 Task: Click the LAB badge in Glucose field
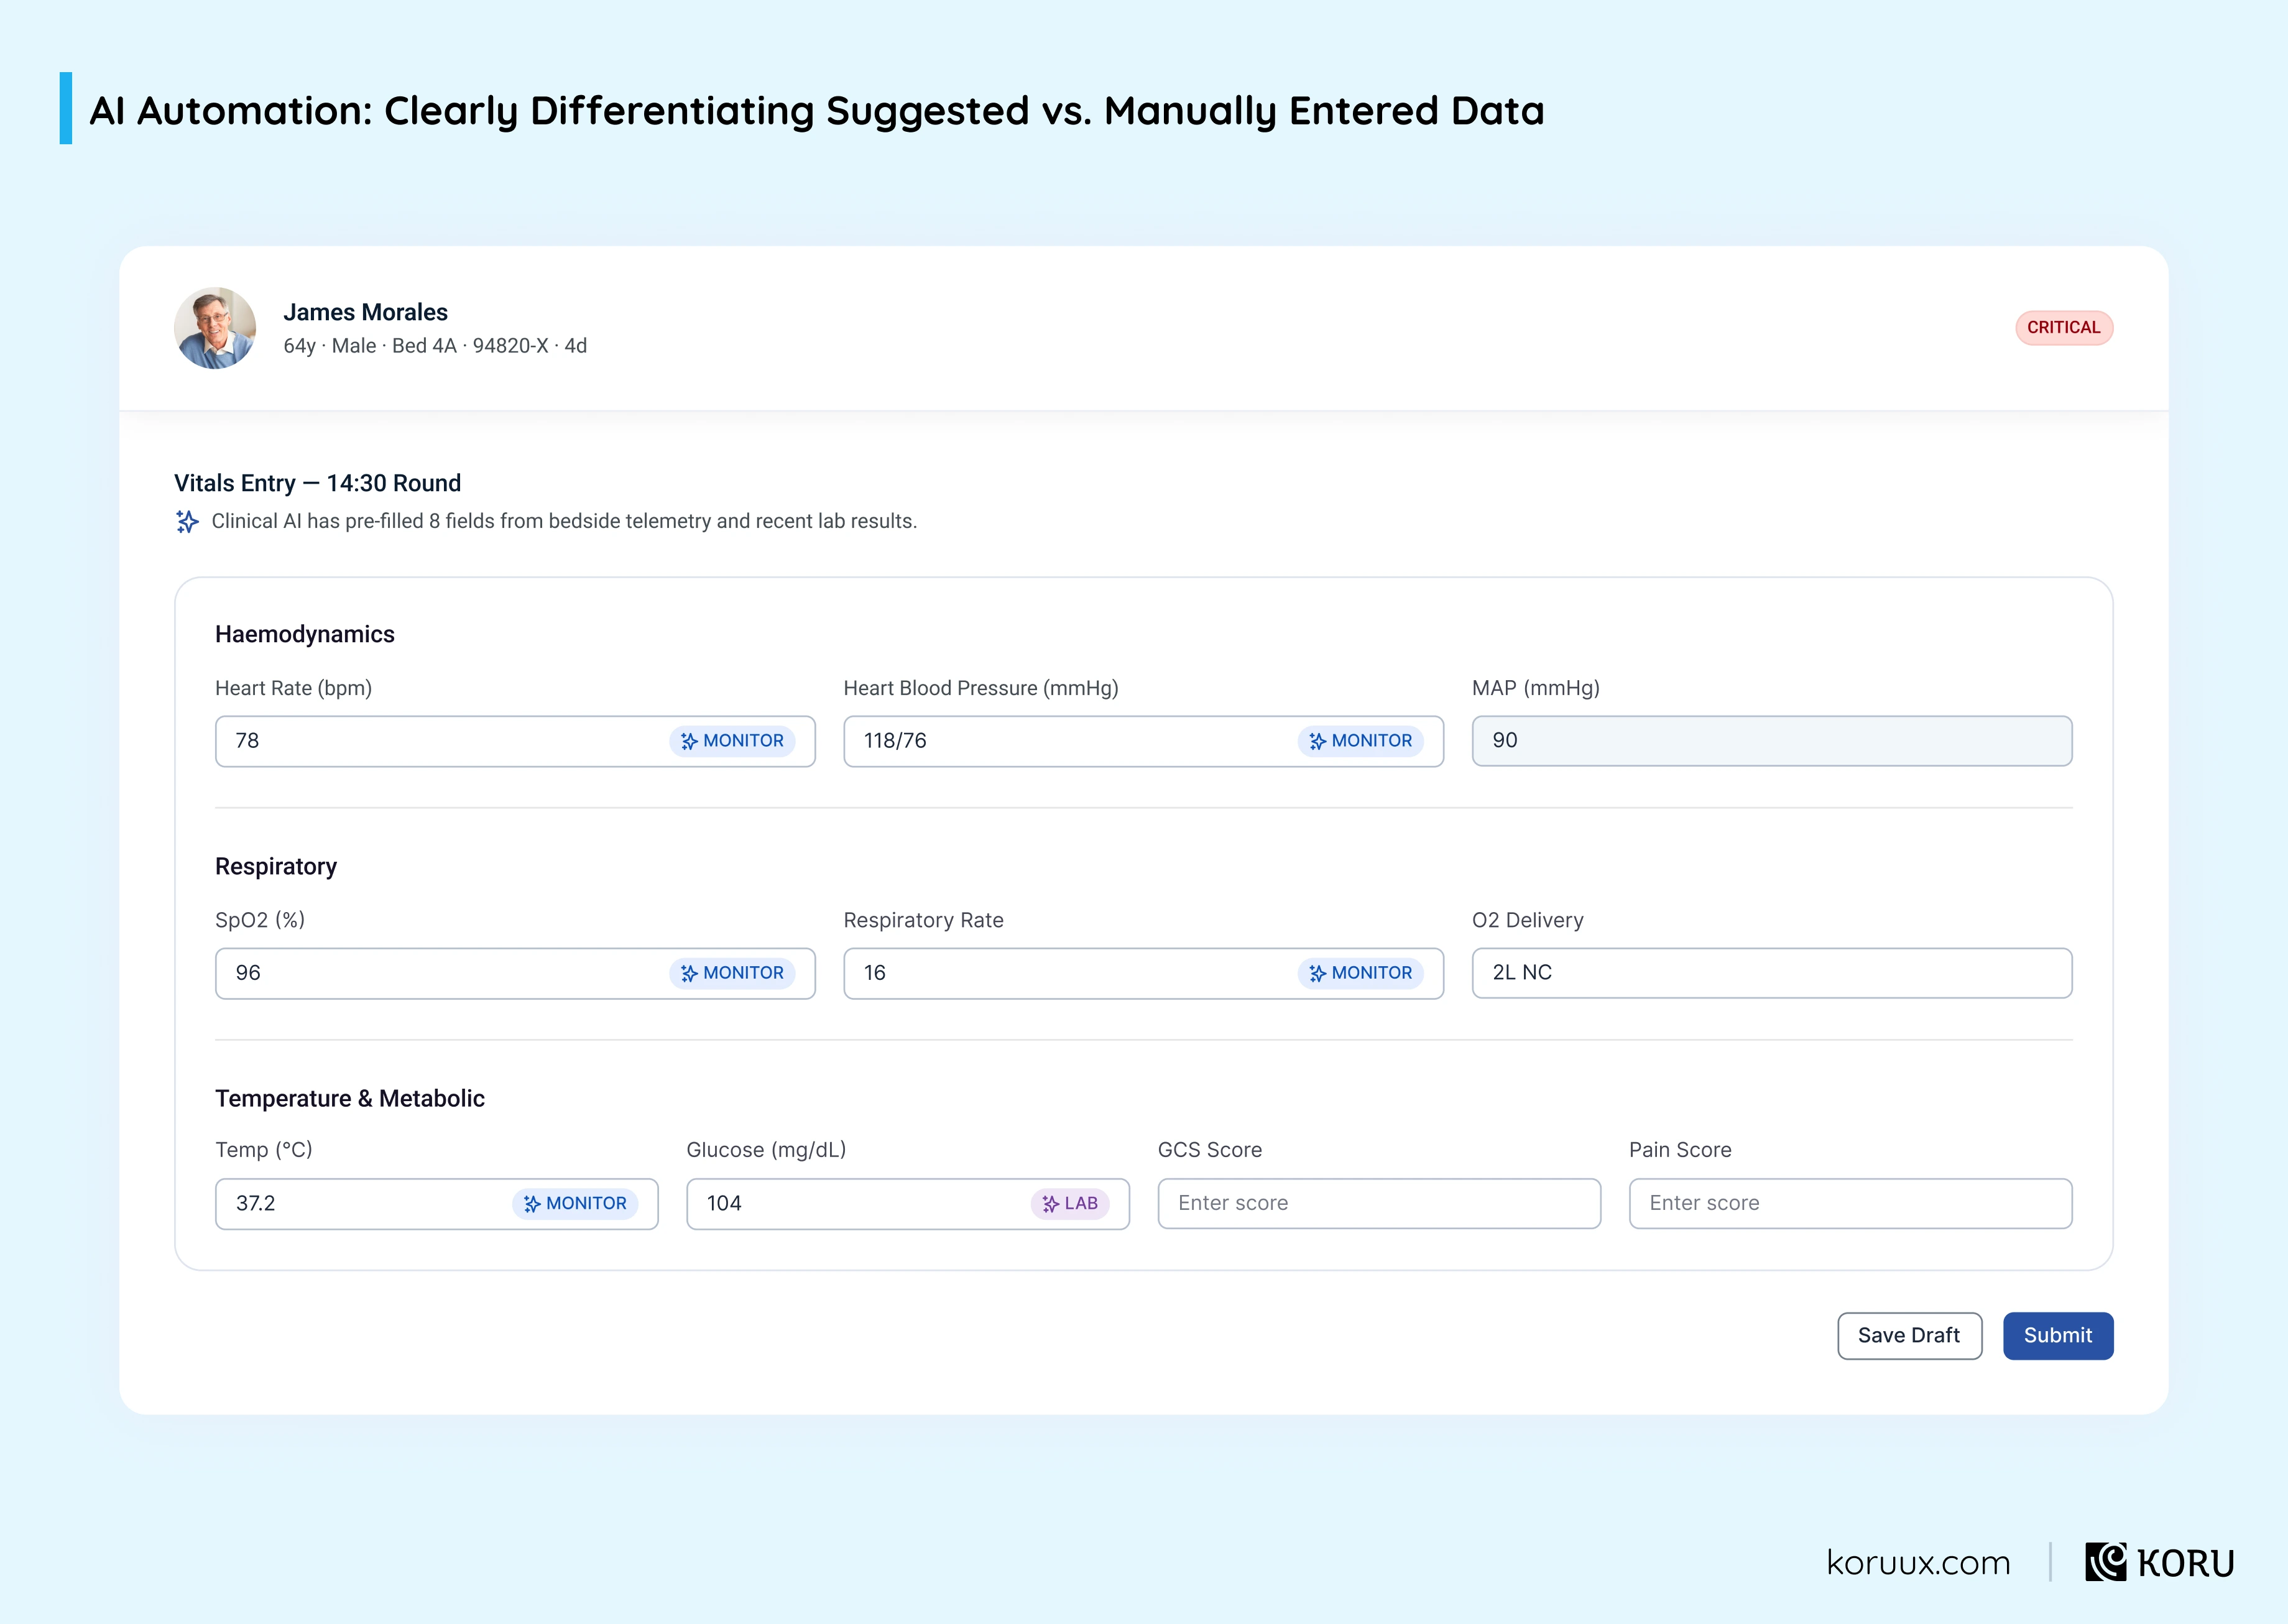click(1070, 1204)
